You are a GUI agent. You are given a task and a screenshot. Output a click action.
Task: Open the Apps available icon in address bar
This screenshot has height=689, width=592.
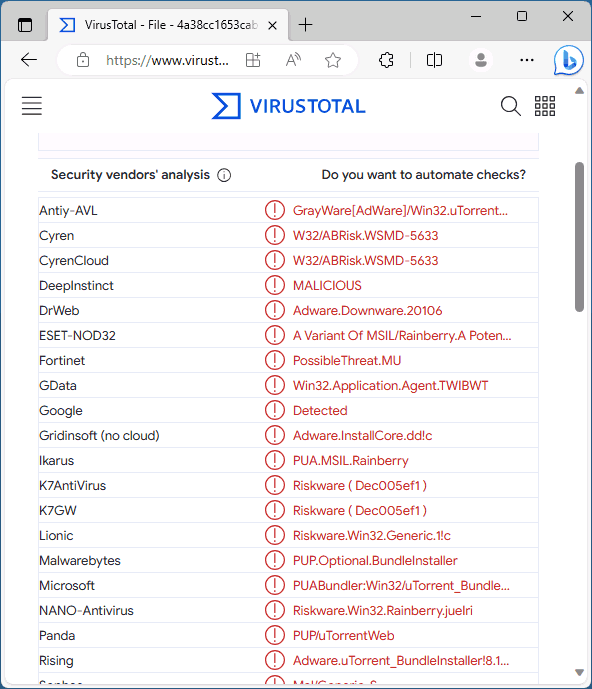coord(253,60)
